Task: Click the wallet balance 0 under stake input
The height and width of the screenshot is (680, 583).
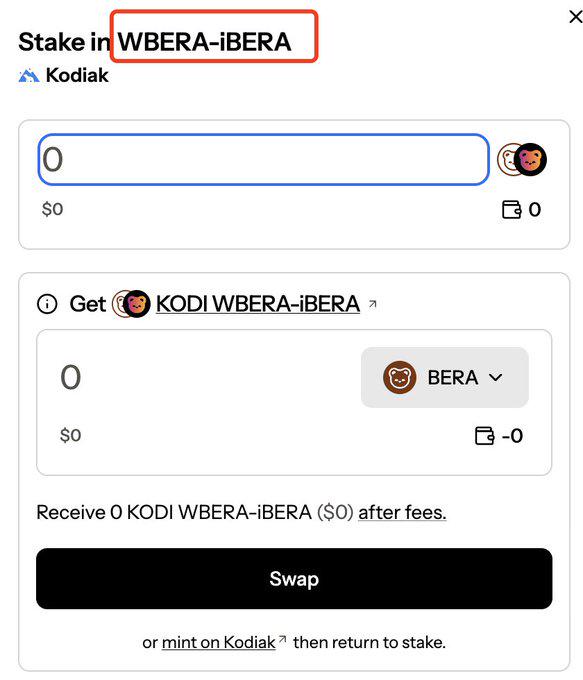Action: pyautogui.click(x=535, y=209)
